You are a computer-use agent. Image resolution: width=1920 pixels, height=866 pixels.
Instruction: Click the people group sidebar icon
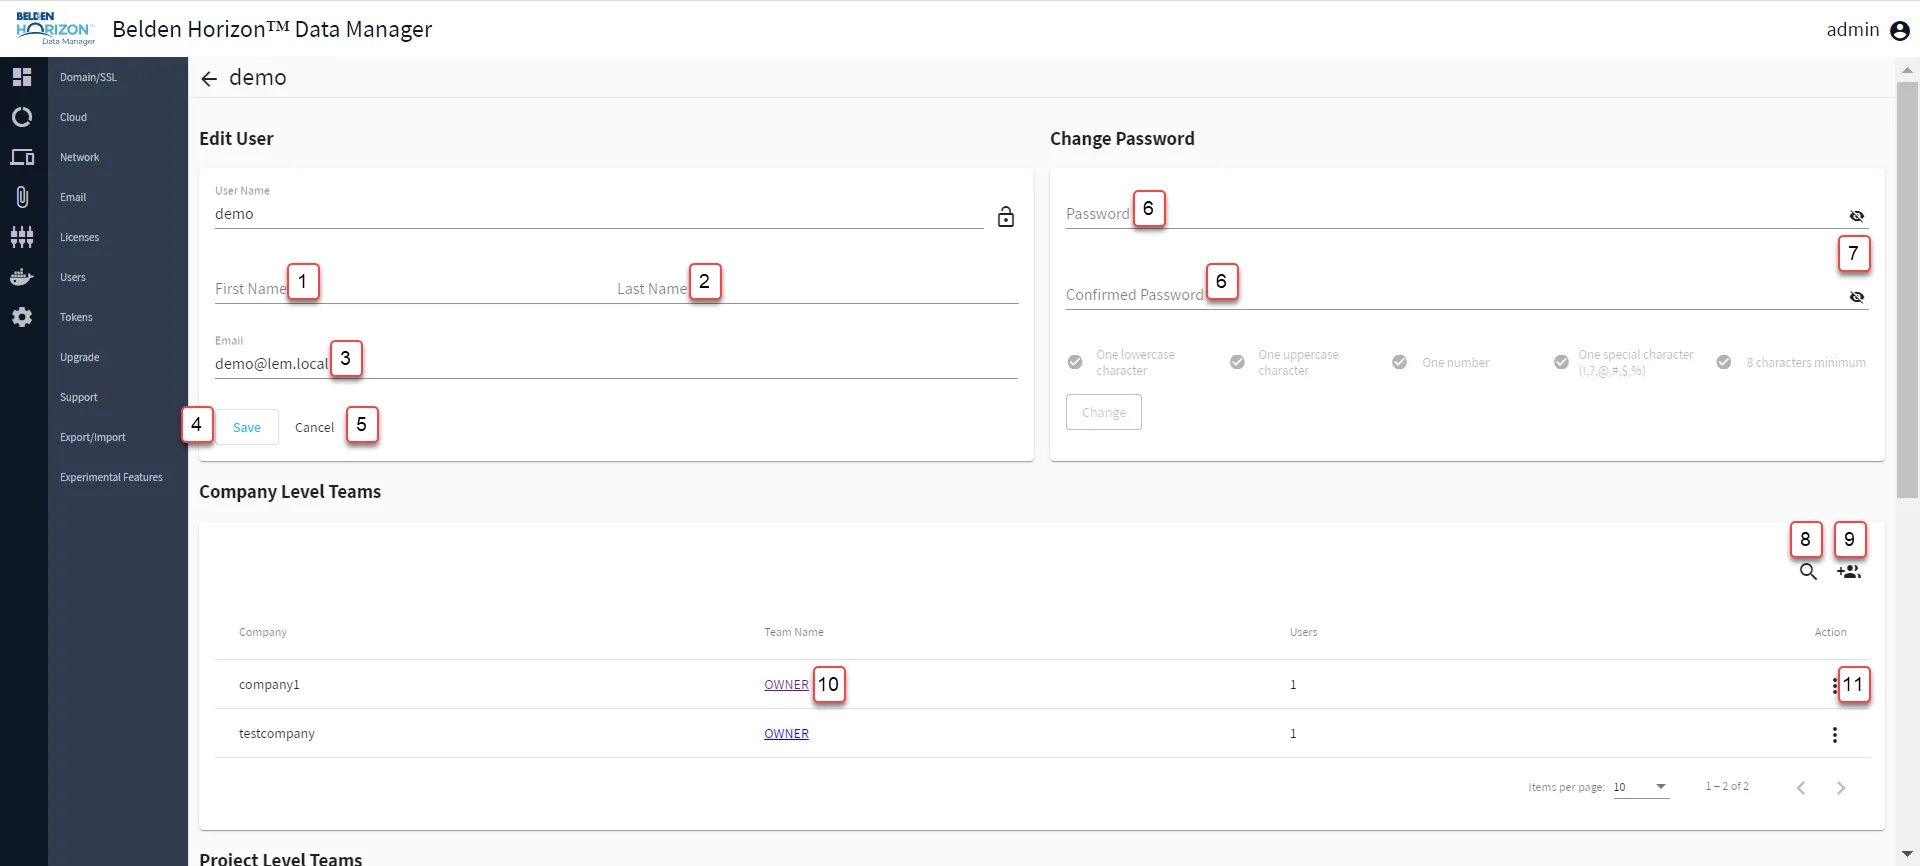click(22, 237)
